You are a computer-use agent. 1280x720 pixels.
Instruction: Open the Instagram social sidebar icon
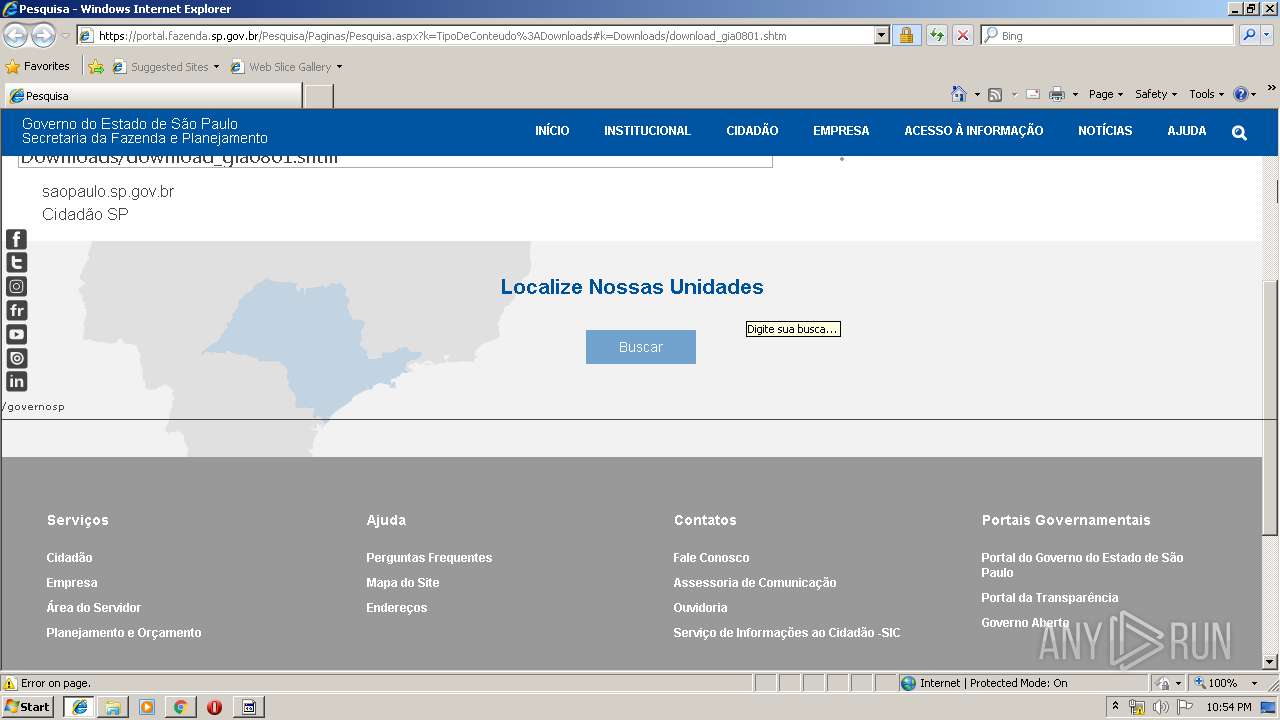(x=16, y=286)
